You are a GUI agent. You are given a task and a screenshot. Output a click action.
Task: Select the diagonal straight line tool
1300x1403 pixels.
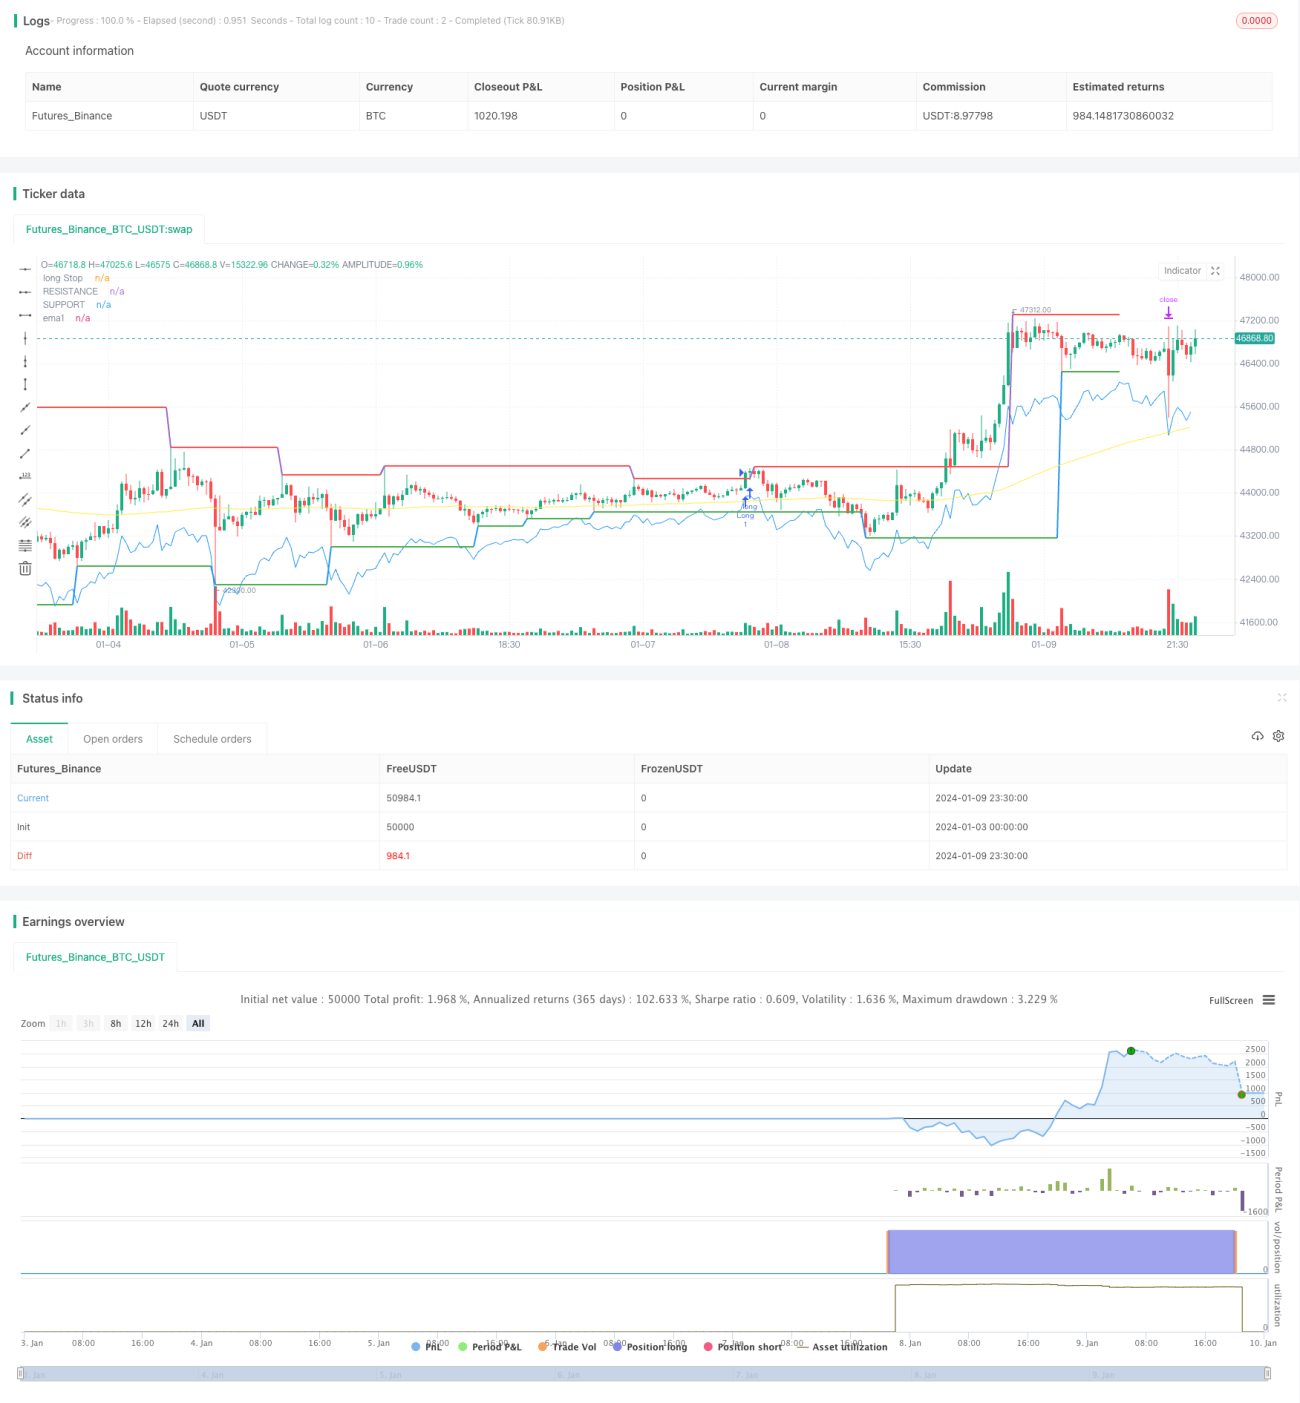(x=25, y=407)
